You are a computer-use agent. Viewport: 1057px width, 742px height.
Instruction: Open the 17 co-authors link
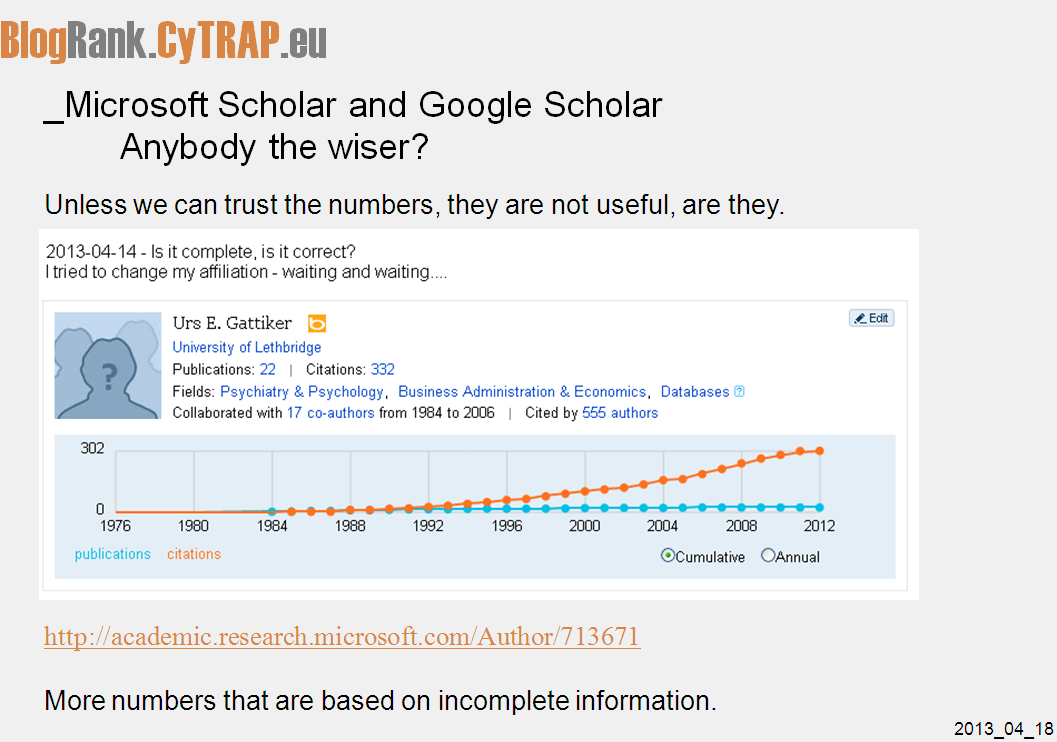[x=330, y=412]
